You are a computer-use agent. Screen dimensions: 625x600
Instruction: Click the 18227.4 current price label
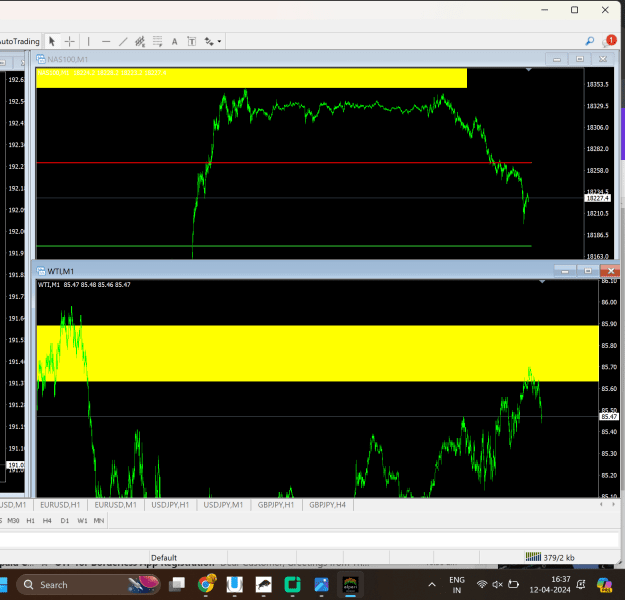click(597, 198)
